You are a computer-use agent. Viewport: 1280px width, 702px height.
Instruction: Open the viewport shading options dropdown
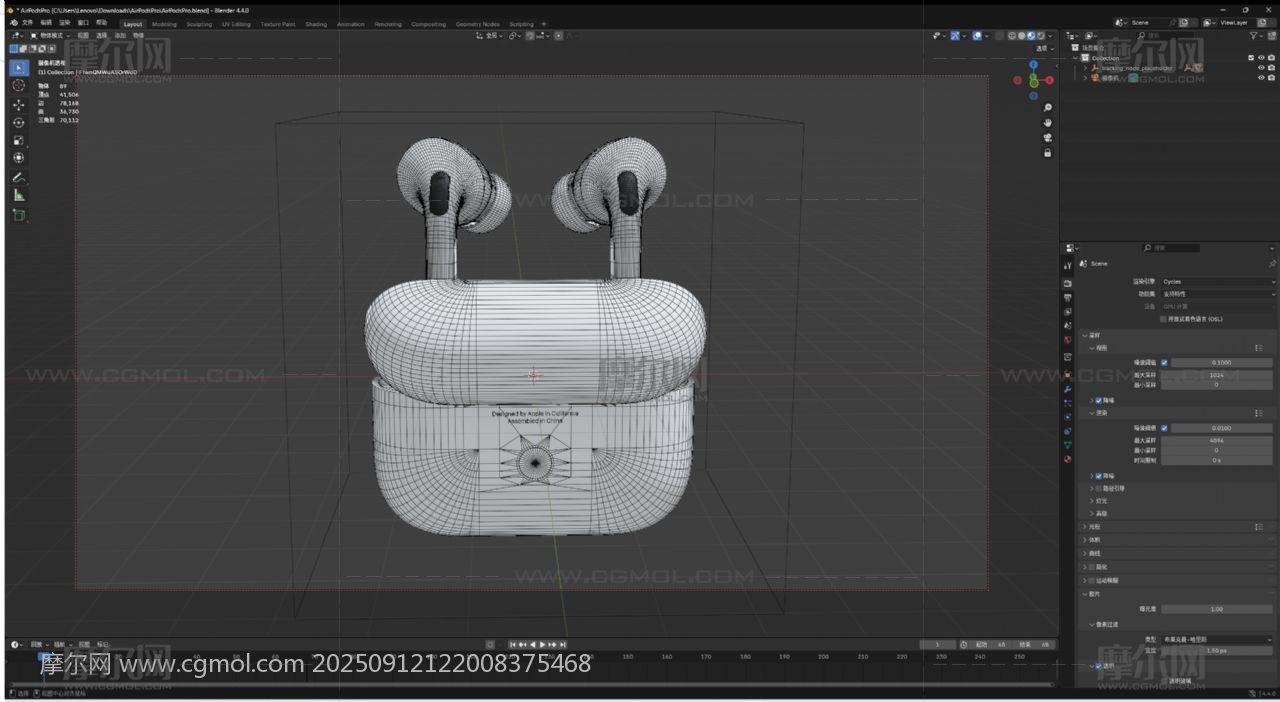[x=1052, y=36]
